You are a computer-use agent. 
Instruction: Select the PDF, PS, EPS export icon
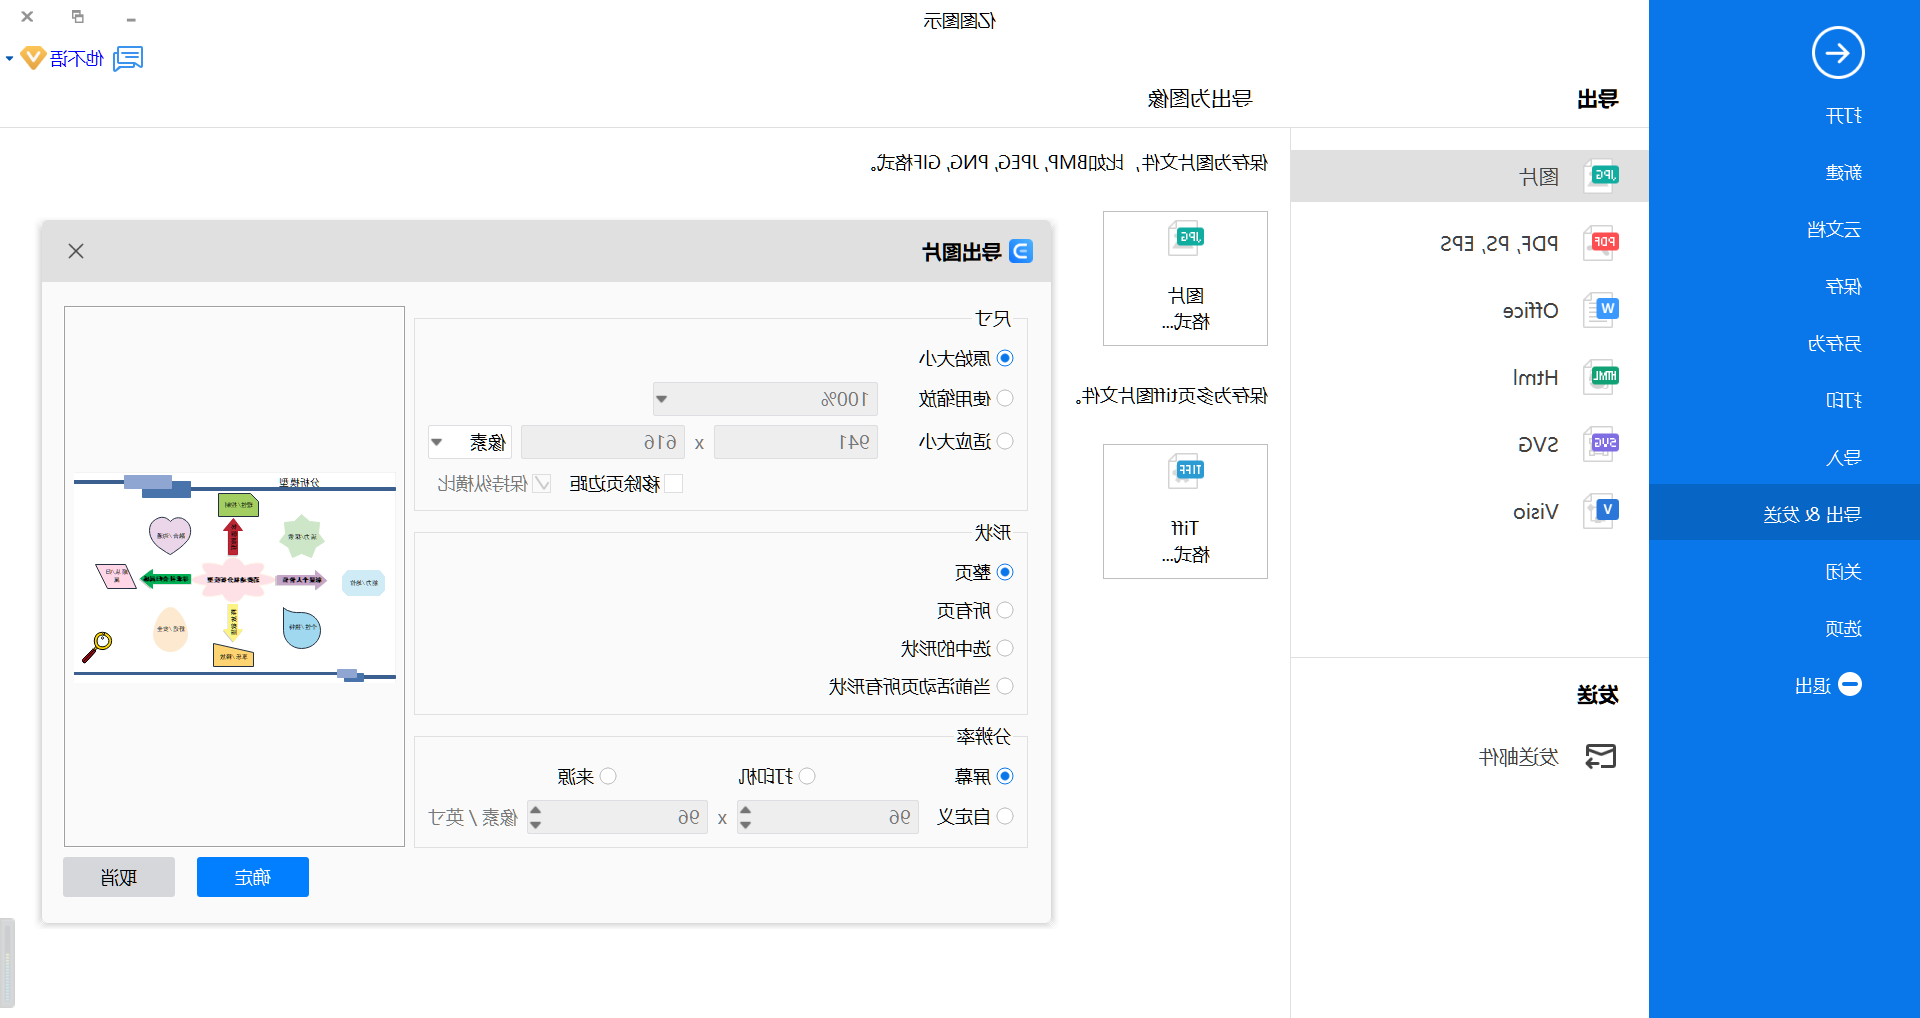1602,243
